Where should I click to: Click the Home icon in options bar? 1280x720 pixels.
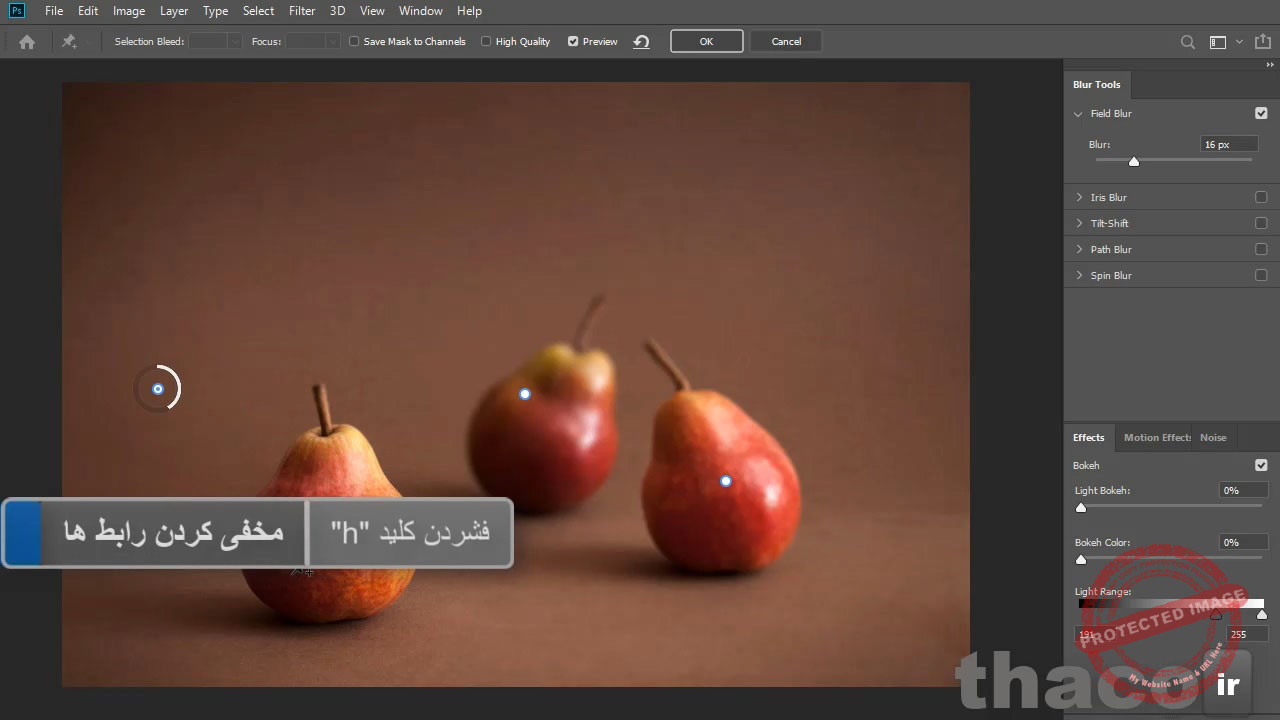click(x=27, y=42)
